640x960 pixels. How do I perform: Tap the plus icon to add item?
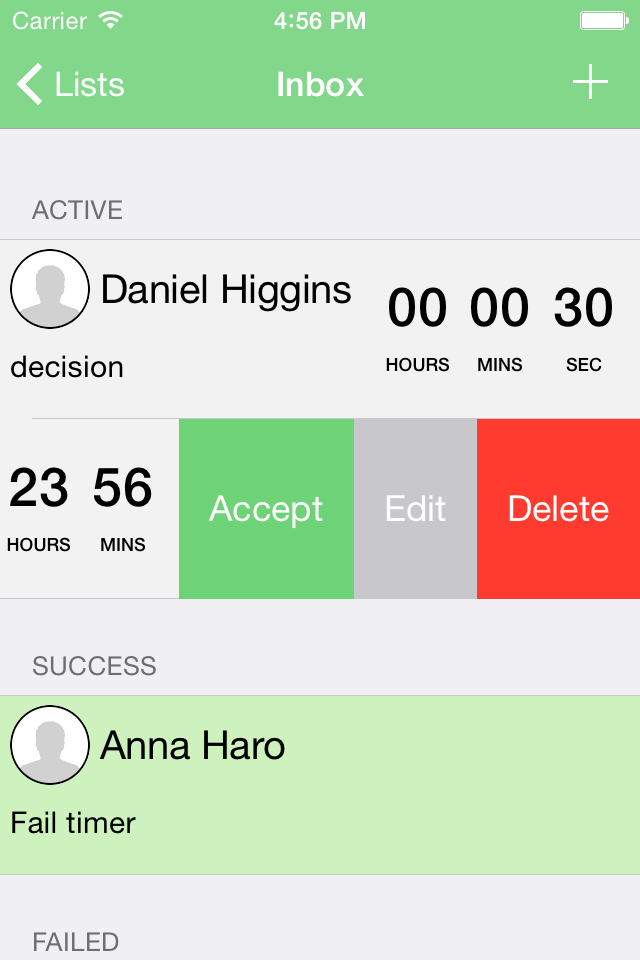[590, 83]
